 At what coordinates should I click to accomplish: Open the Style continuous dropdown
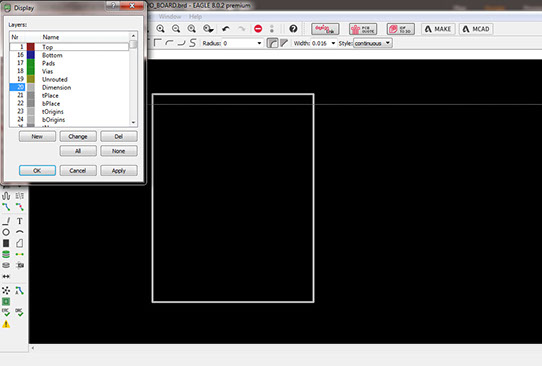372,43
